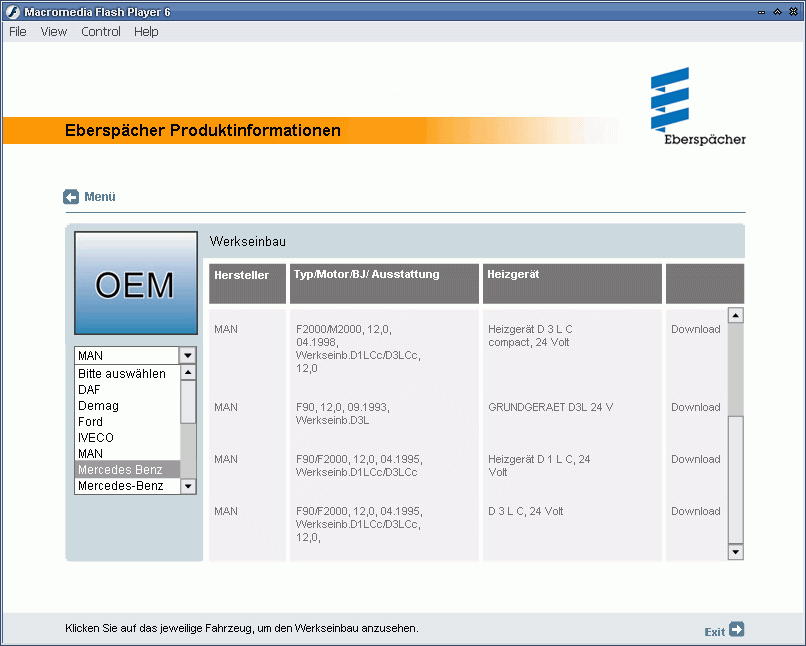Open the Control menu
806x646 pixels.
pos(101,32)
